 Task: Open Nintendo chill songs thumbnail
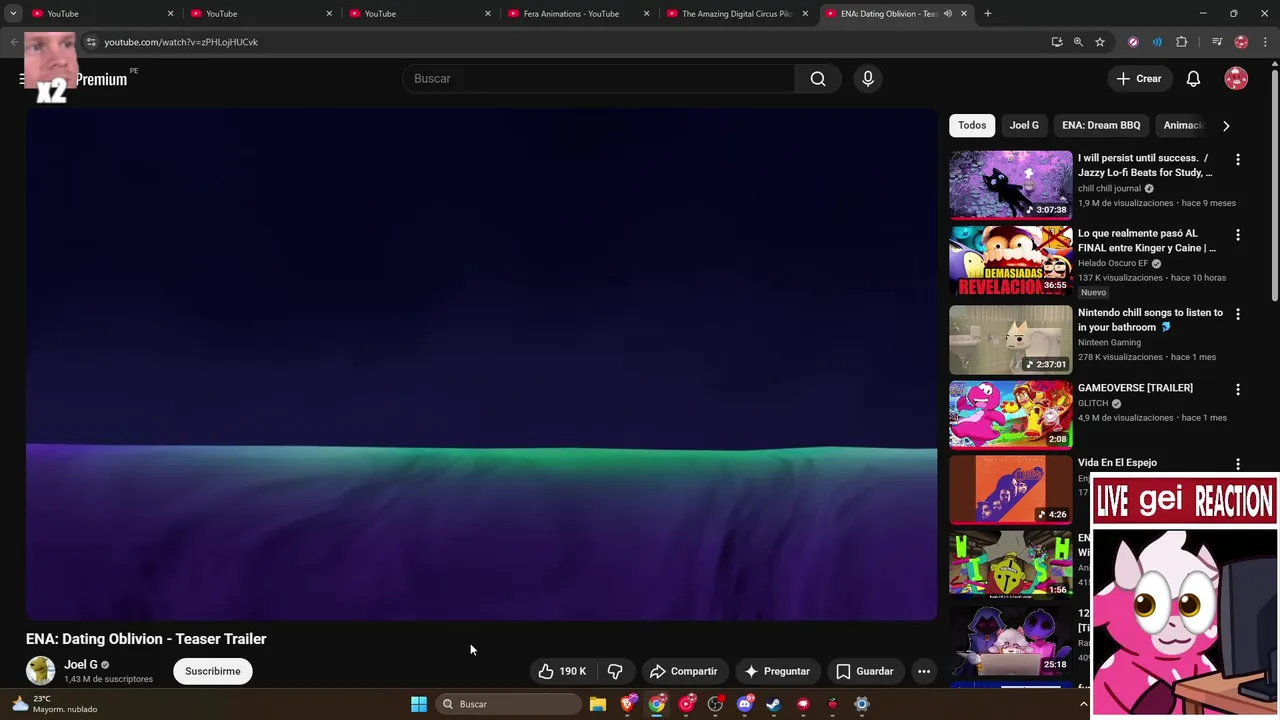pos(1010,339)
